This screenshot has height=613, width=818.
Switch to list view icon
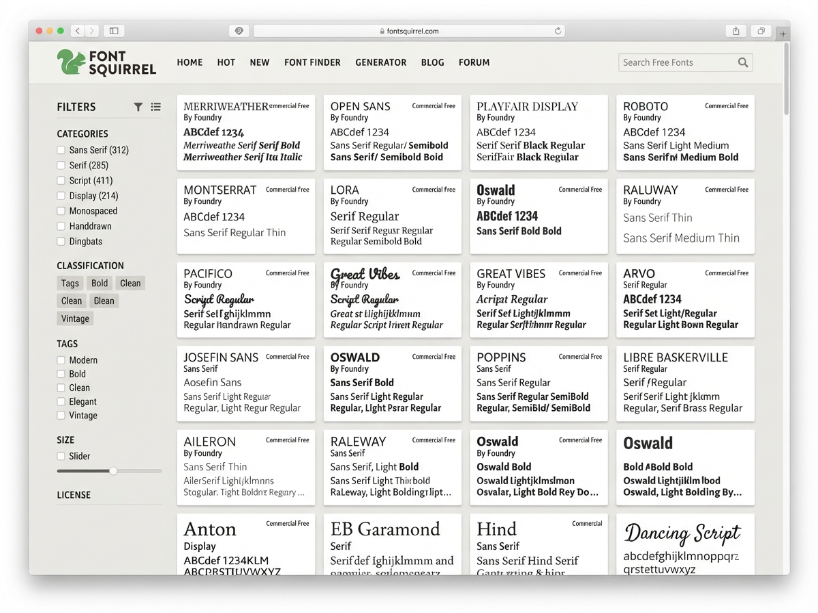[x=155, y=107]
